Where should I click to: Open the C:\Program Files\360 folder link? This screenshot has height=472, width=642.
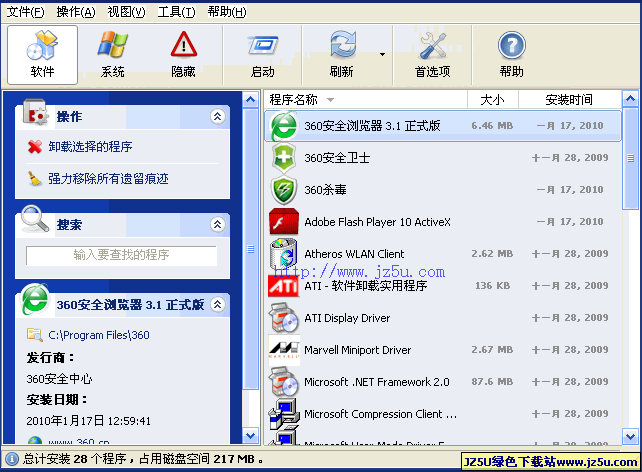tap(99, 335)
